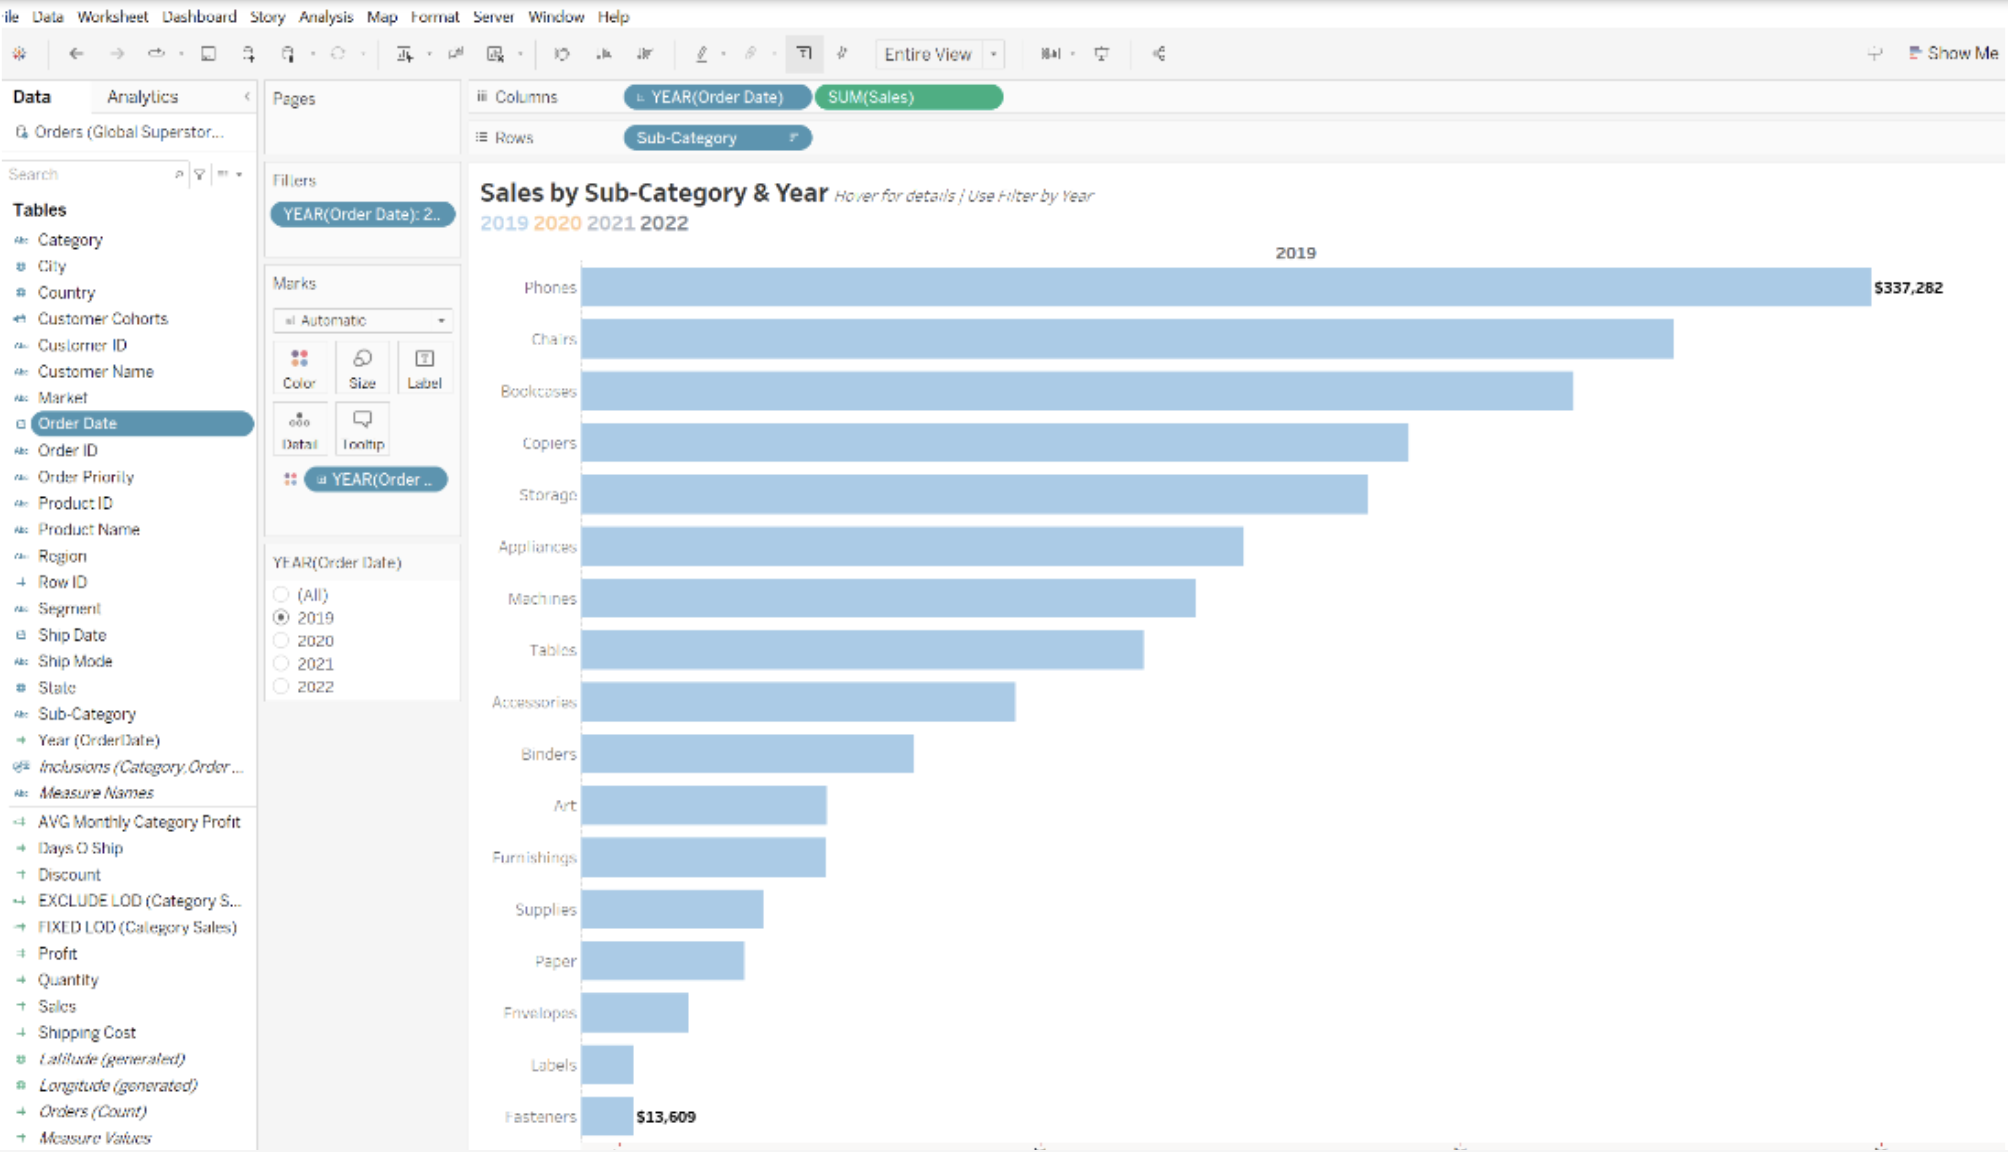
Task: Click the 2022 year link under the chart title
Action: [x=665, y=223]
